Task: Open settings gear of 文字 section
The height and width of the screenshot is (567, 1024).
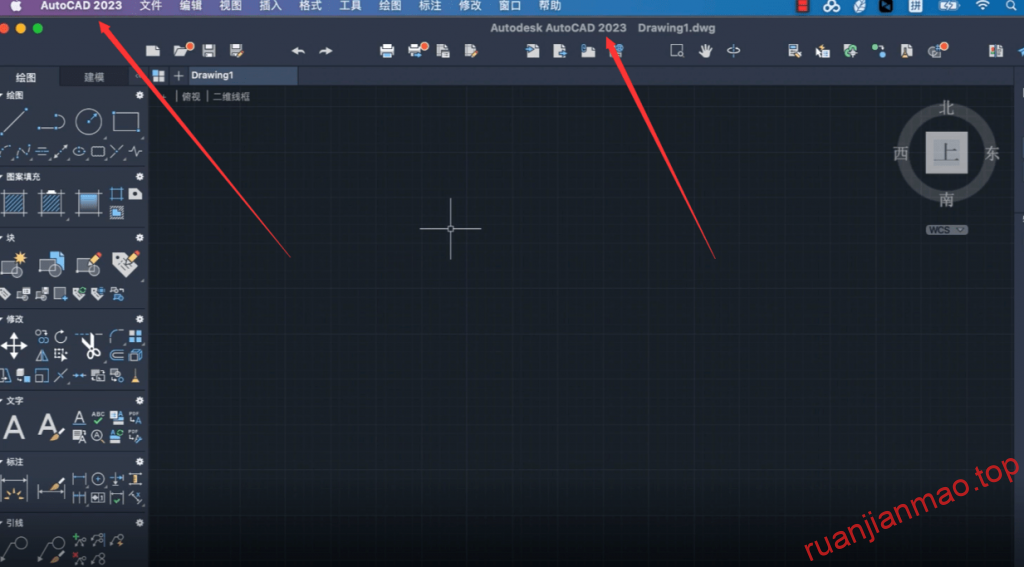Action: (139, 401)
